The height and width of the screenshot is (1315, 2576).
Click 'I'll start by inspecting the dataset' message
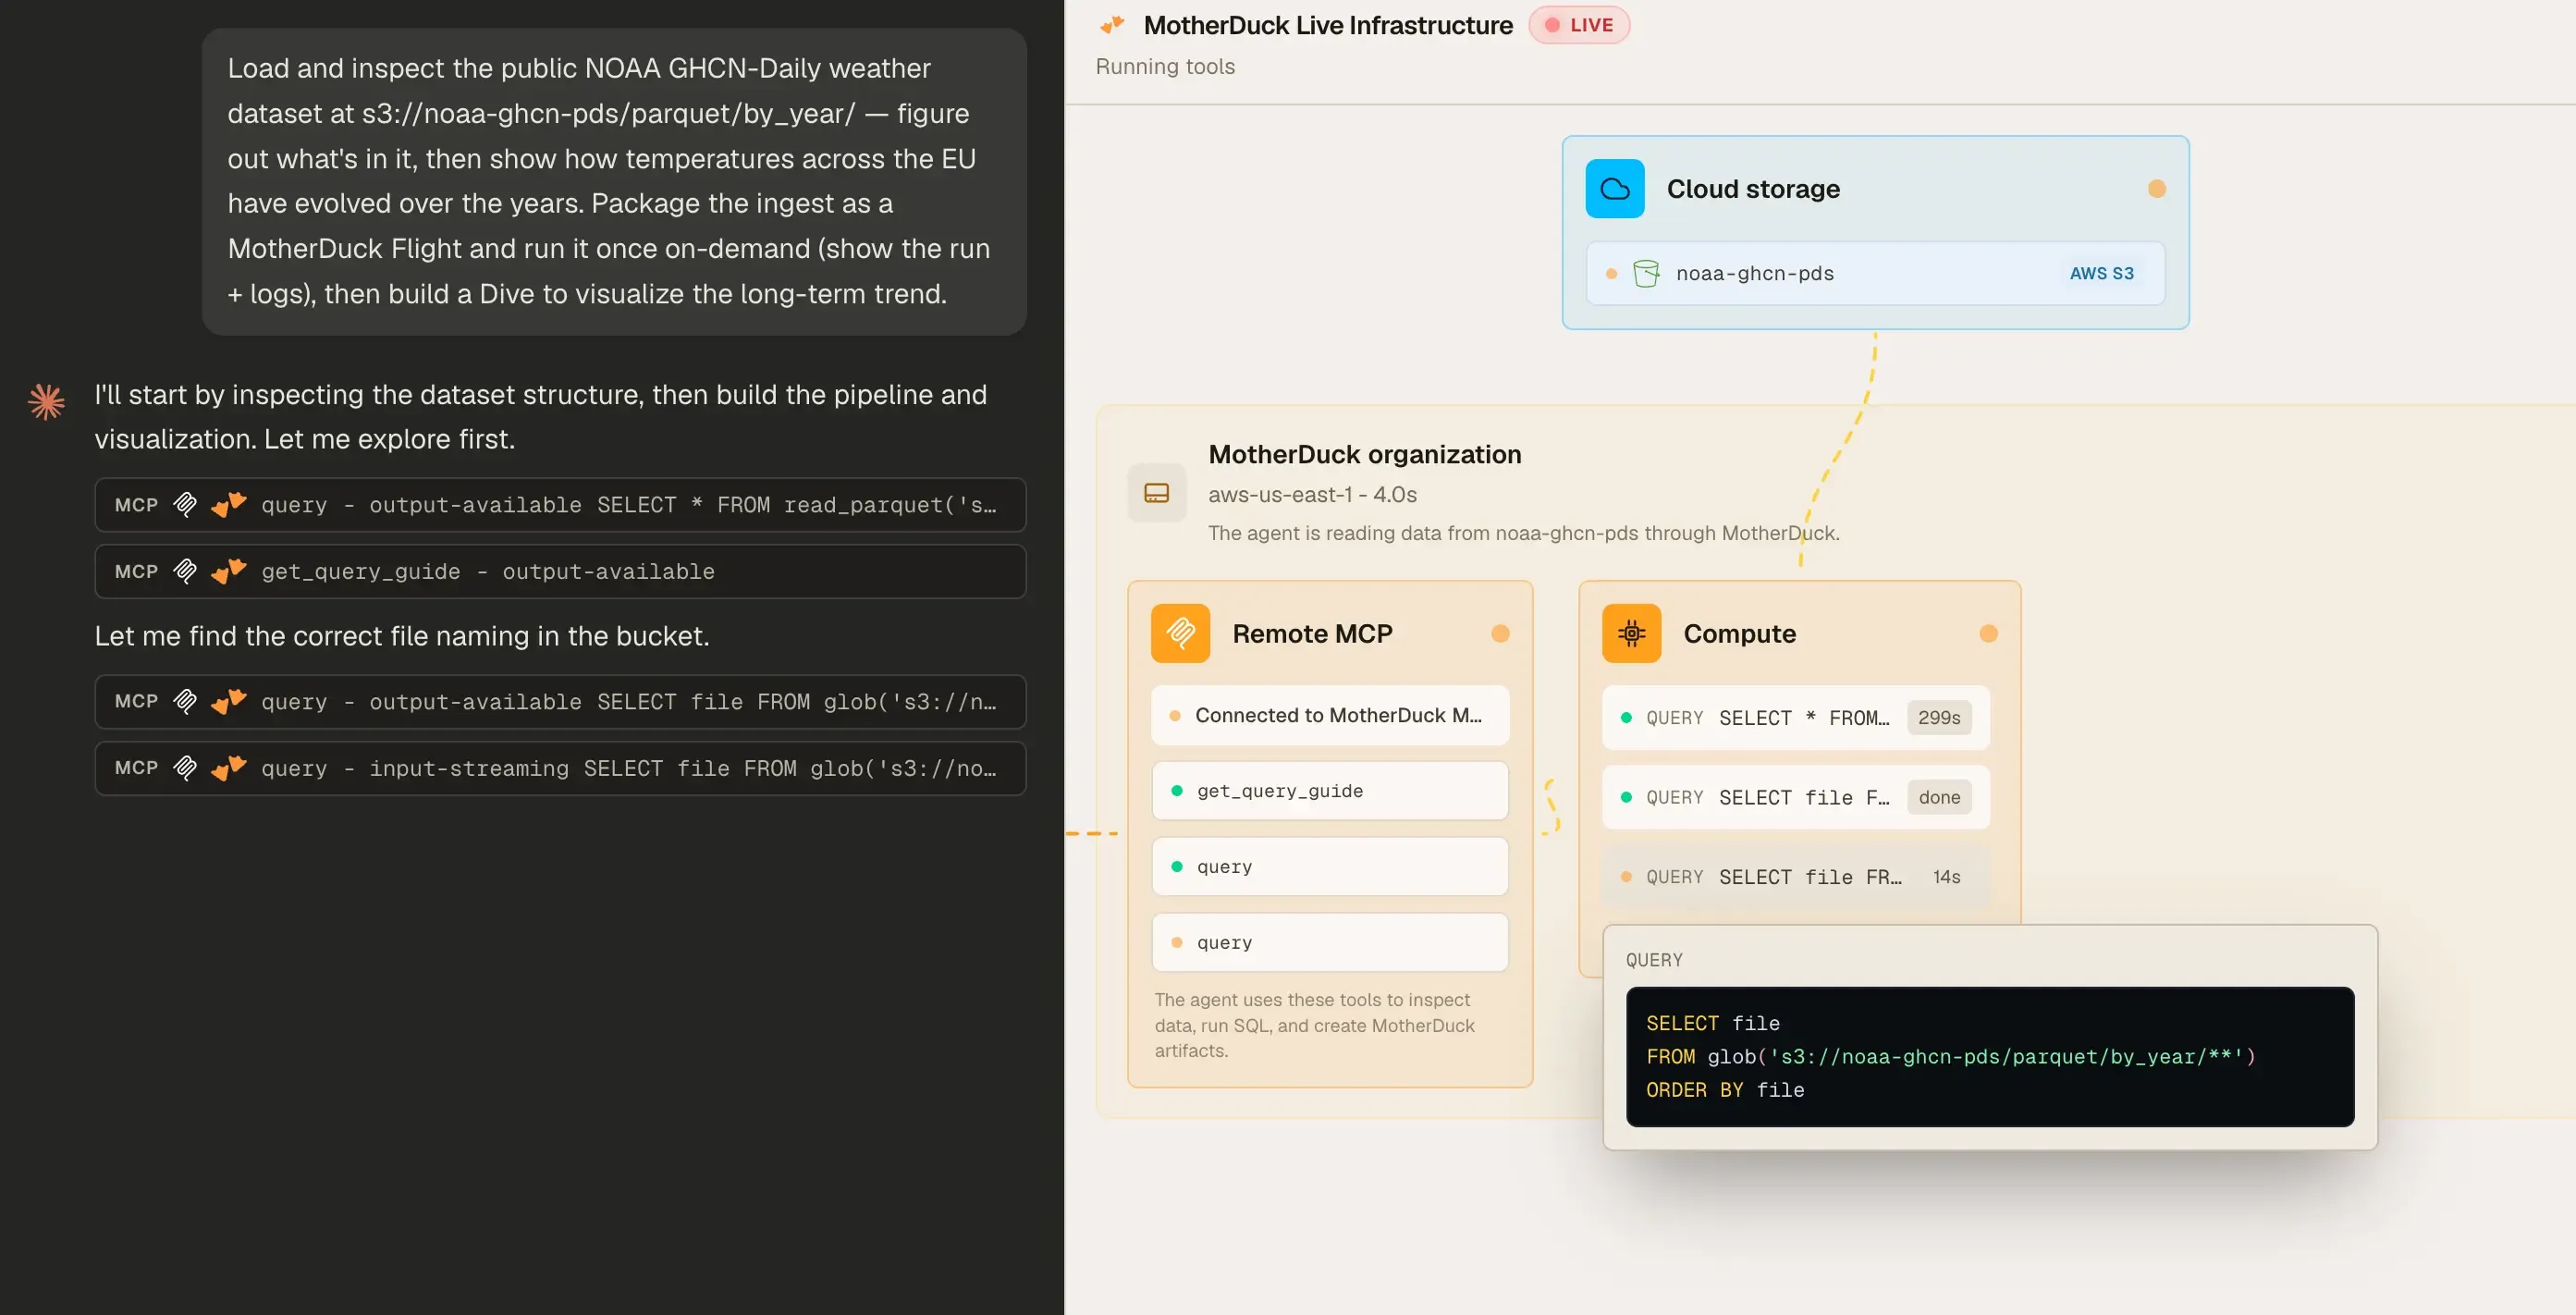pos(540,416)
